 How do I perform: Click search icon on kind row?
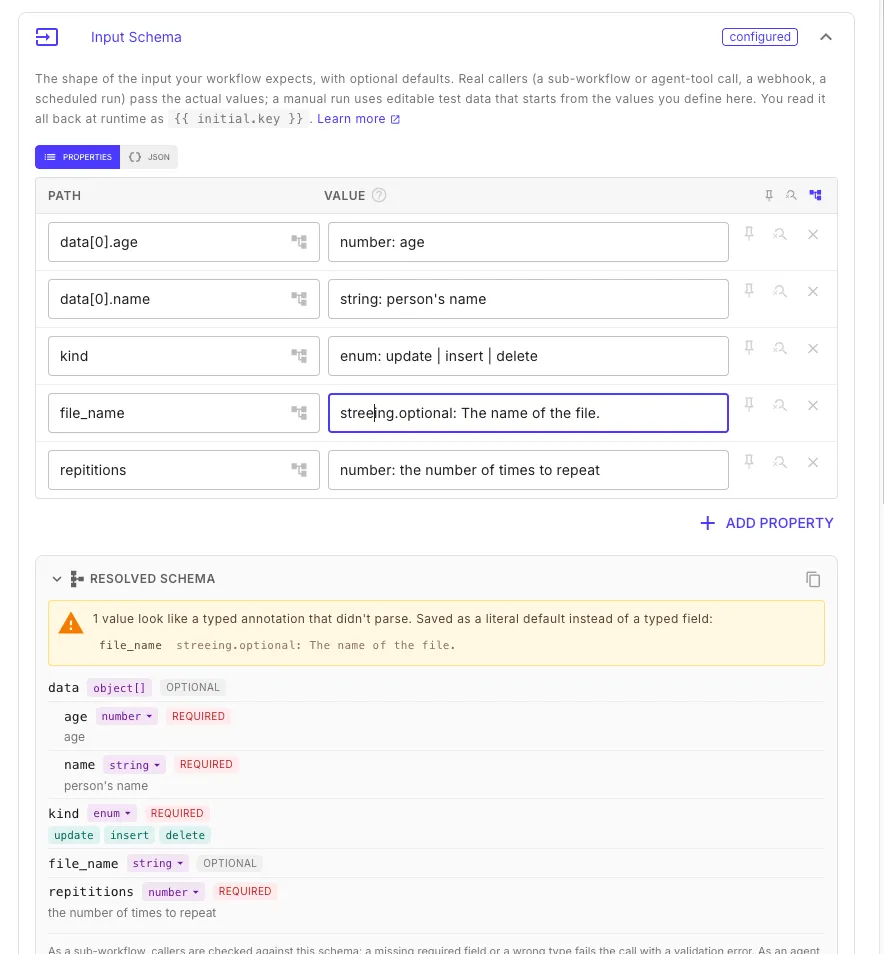pos(779,348)
